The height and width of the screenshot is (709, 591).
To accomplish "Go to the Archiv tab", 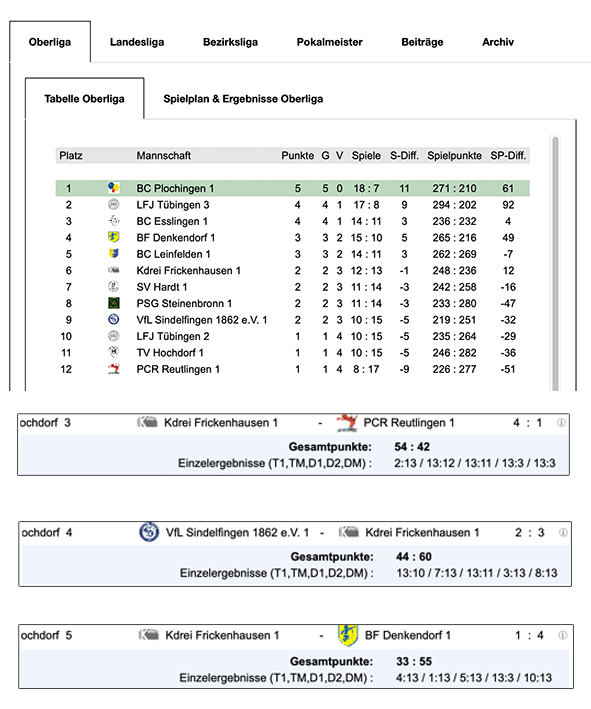I will [498, 42].
